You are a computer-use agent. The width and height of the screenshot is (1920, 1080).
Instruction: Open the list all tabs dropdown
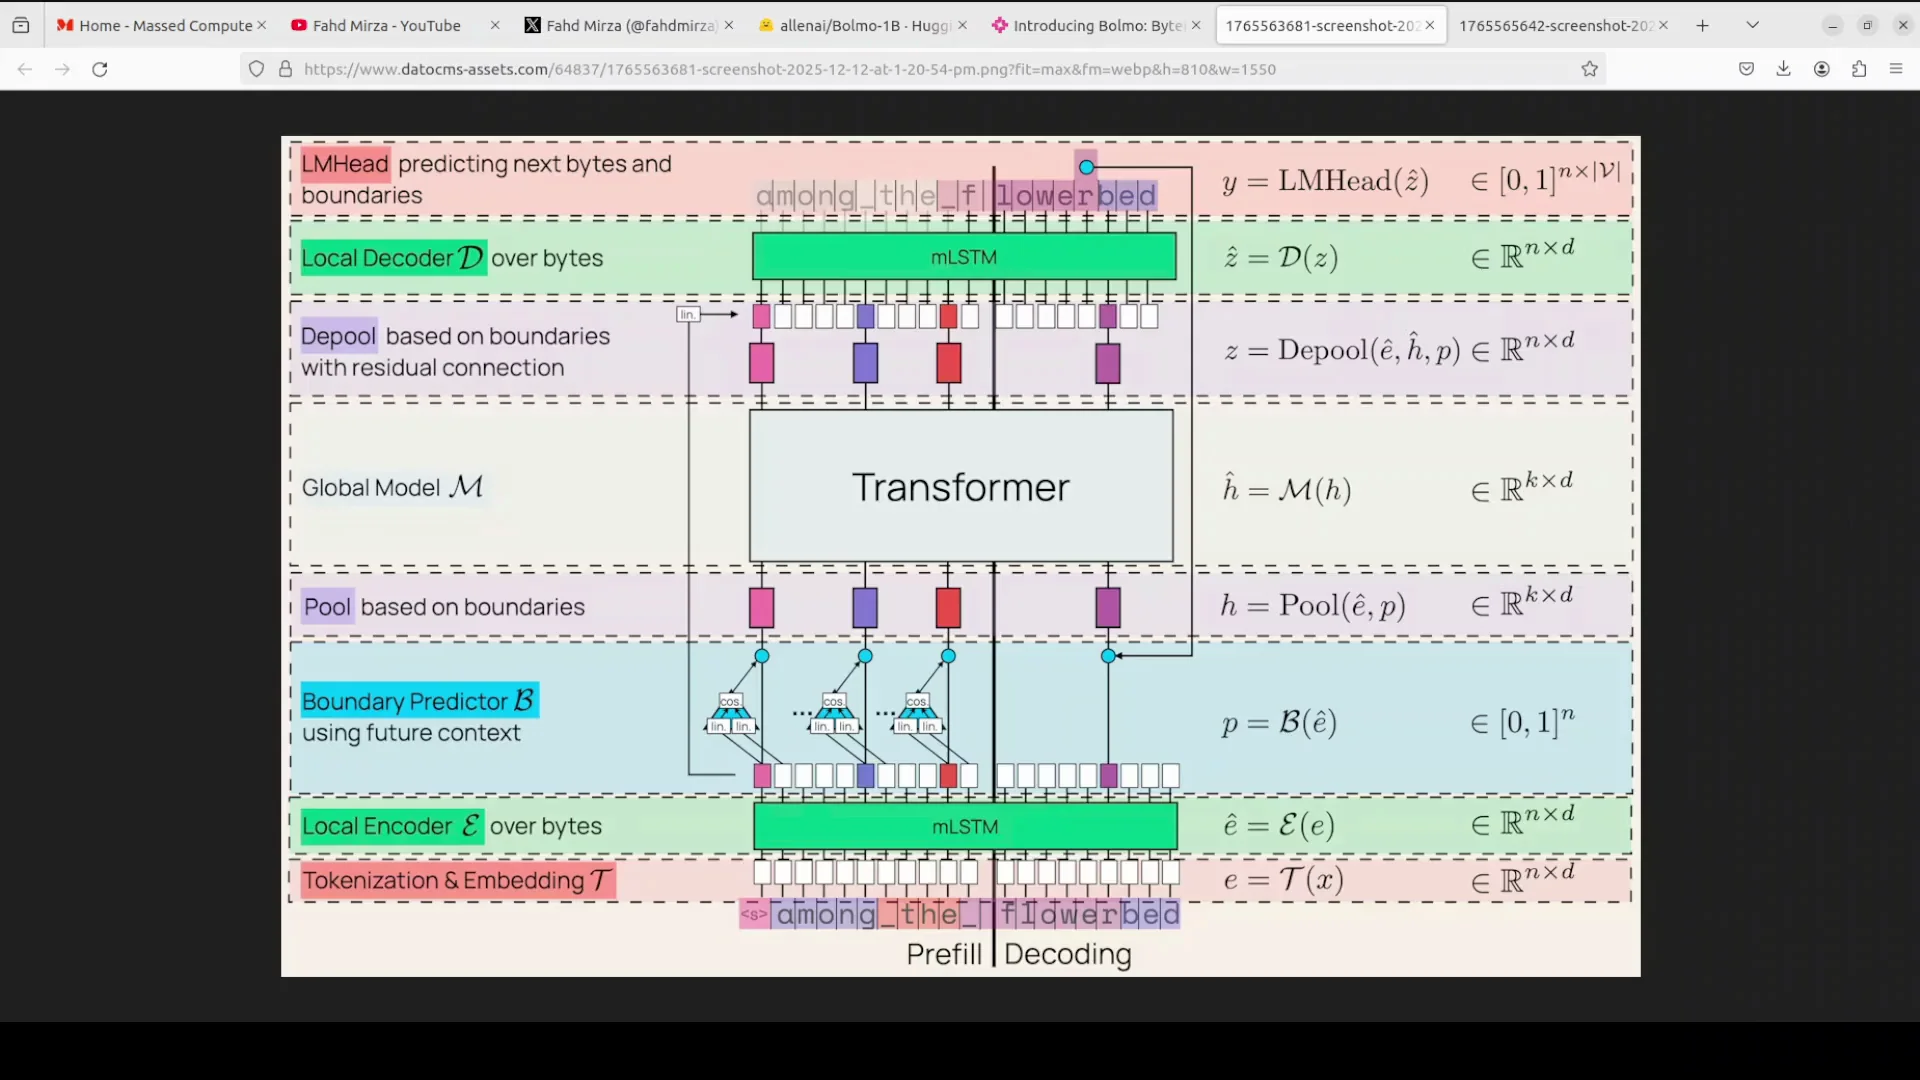1753,24
